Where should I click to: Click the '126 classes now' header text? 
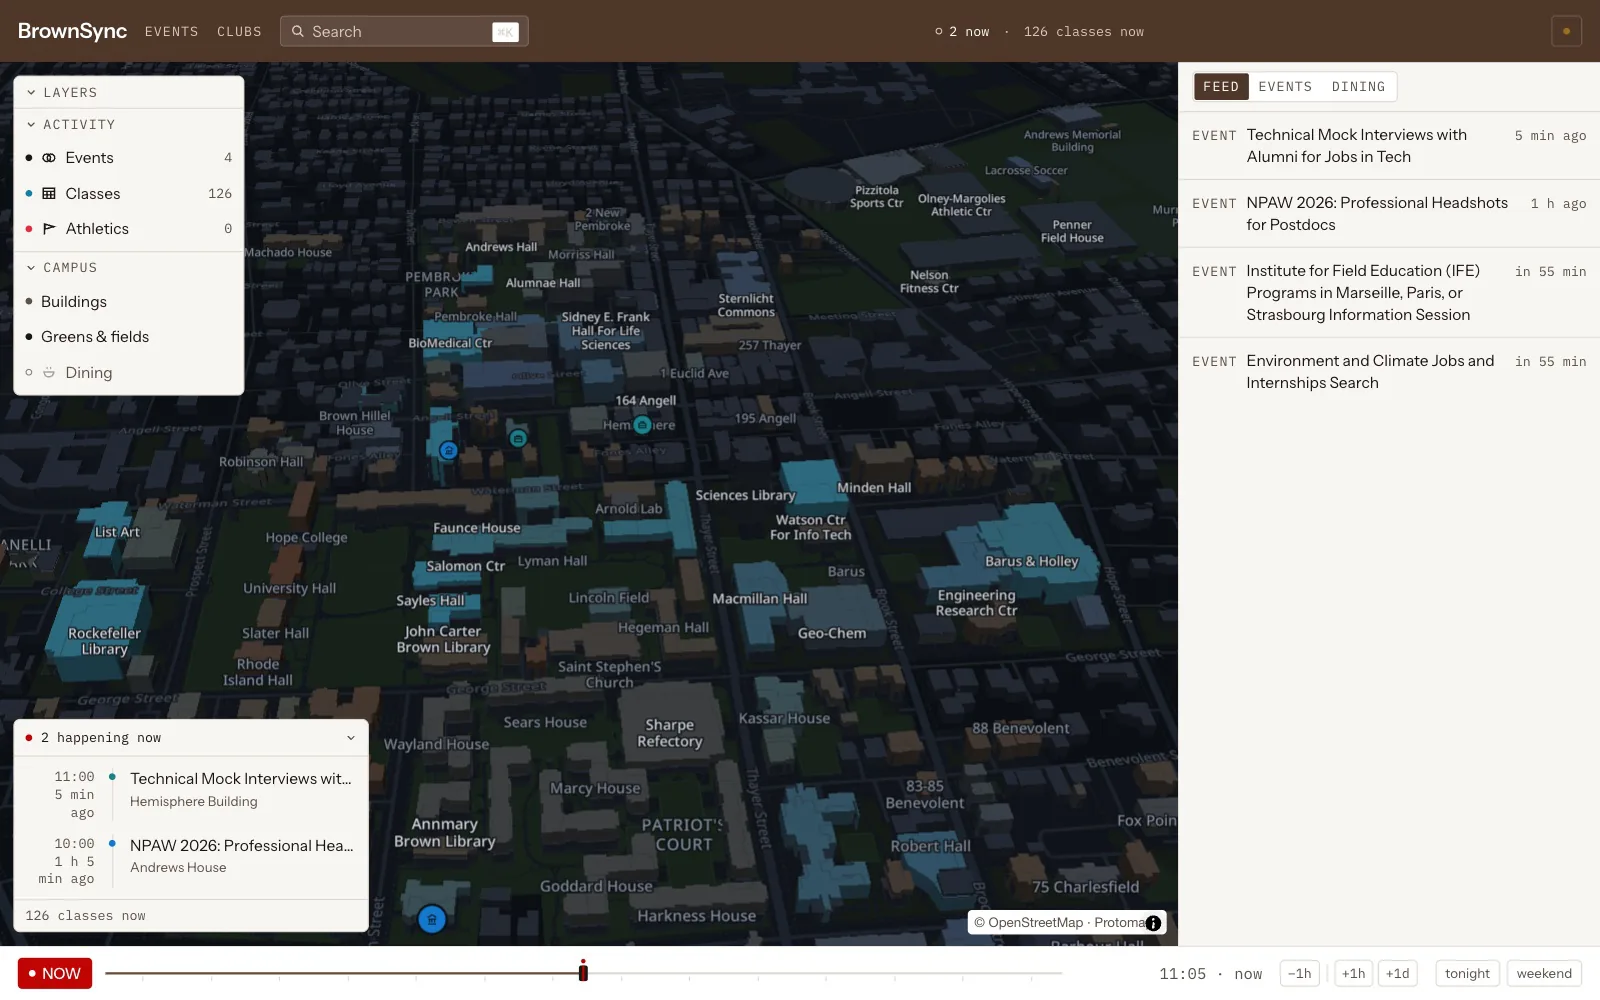(x=1083, y=32)
